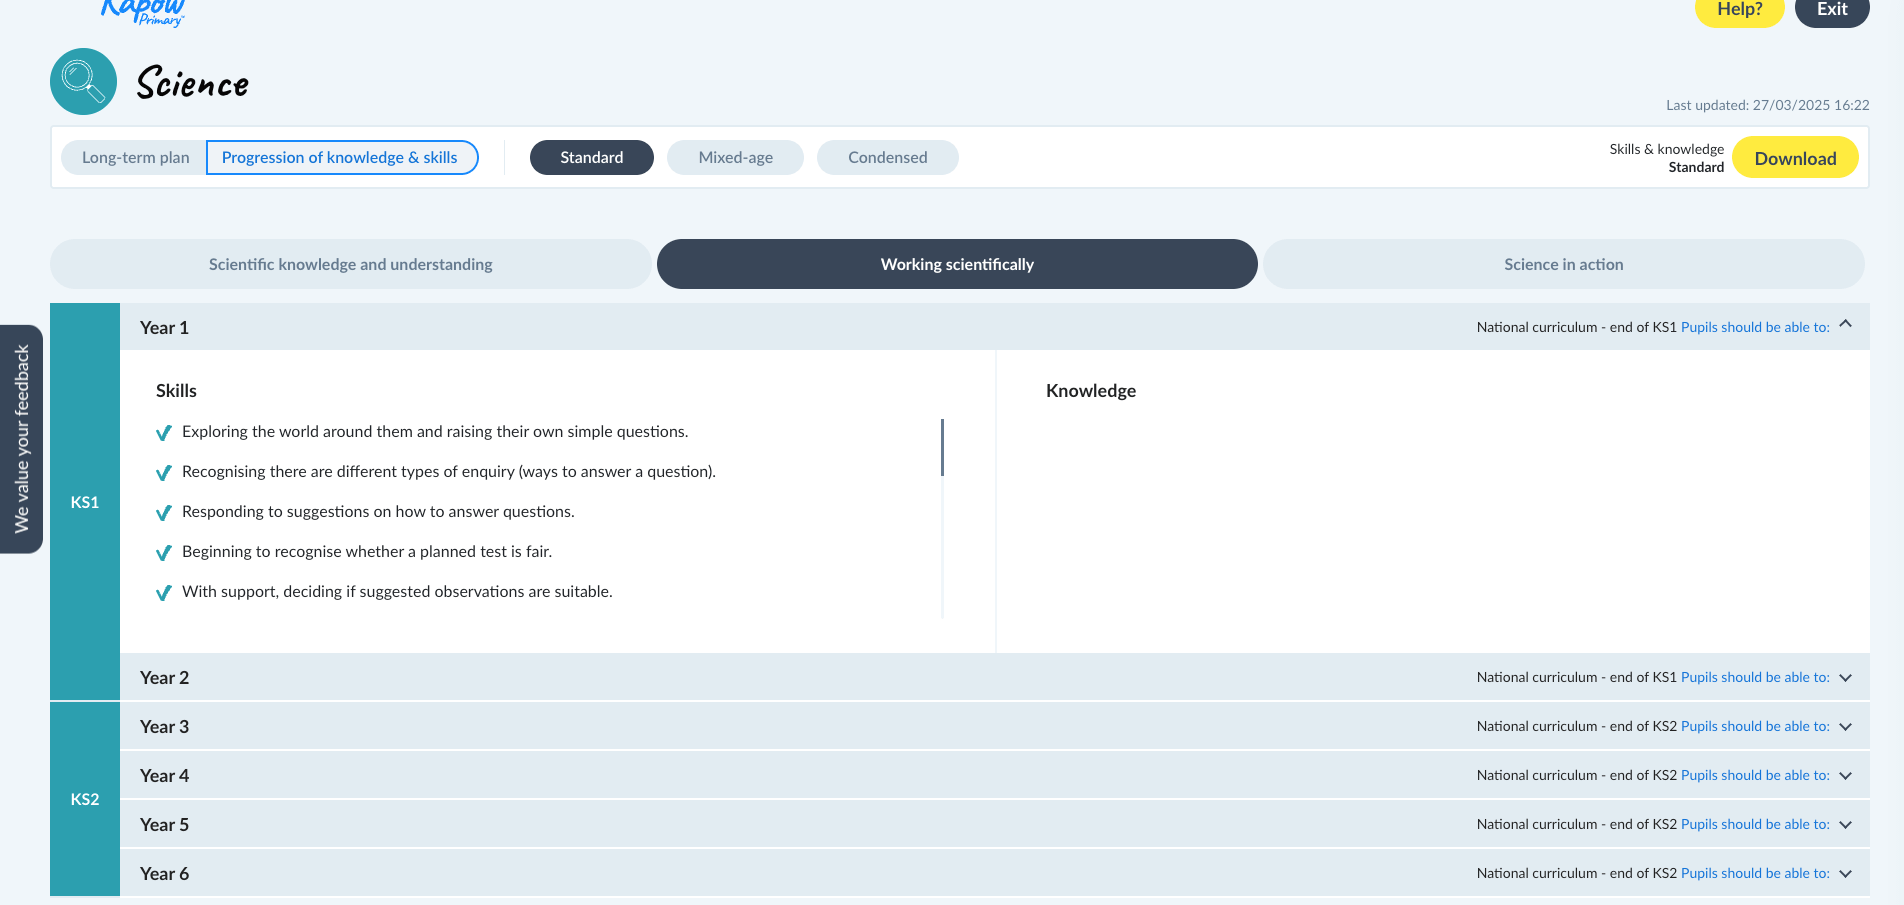Expand the Year 3 row chevron

point(1845,727)
